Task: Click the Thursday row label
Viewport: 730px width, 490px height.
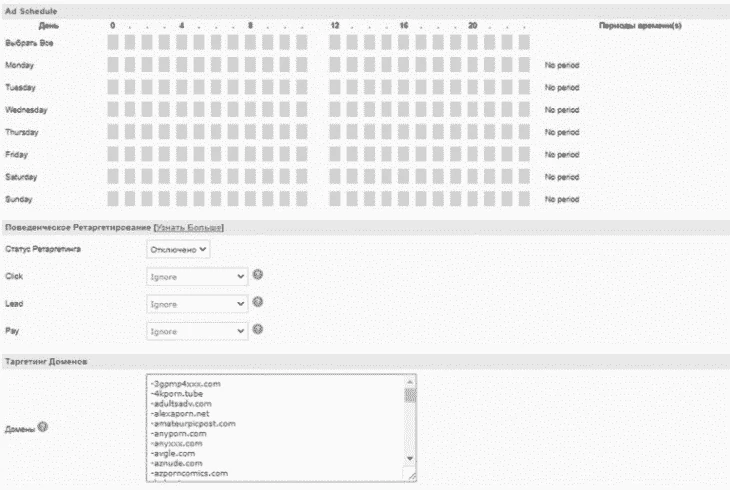Action: coord(21,132)
